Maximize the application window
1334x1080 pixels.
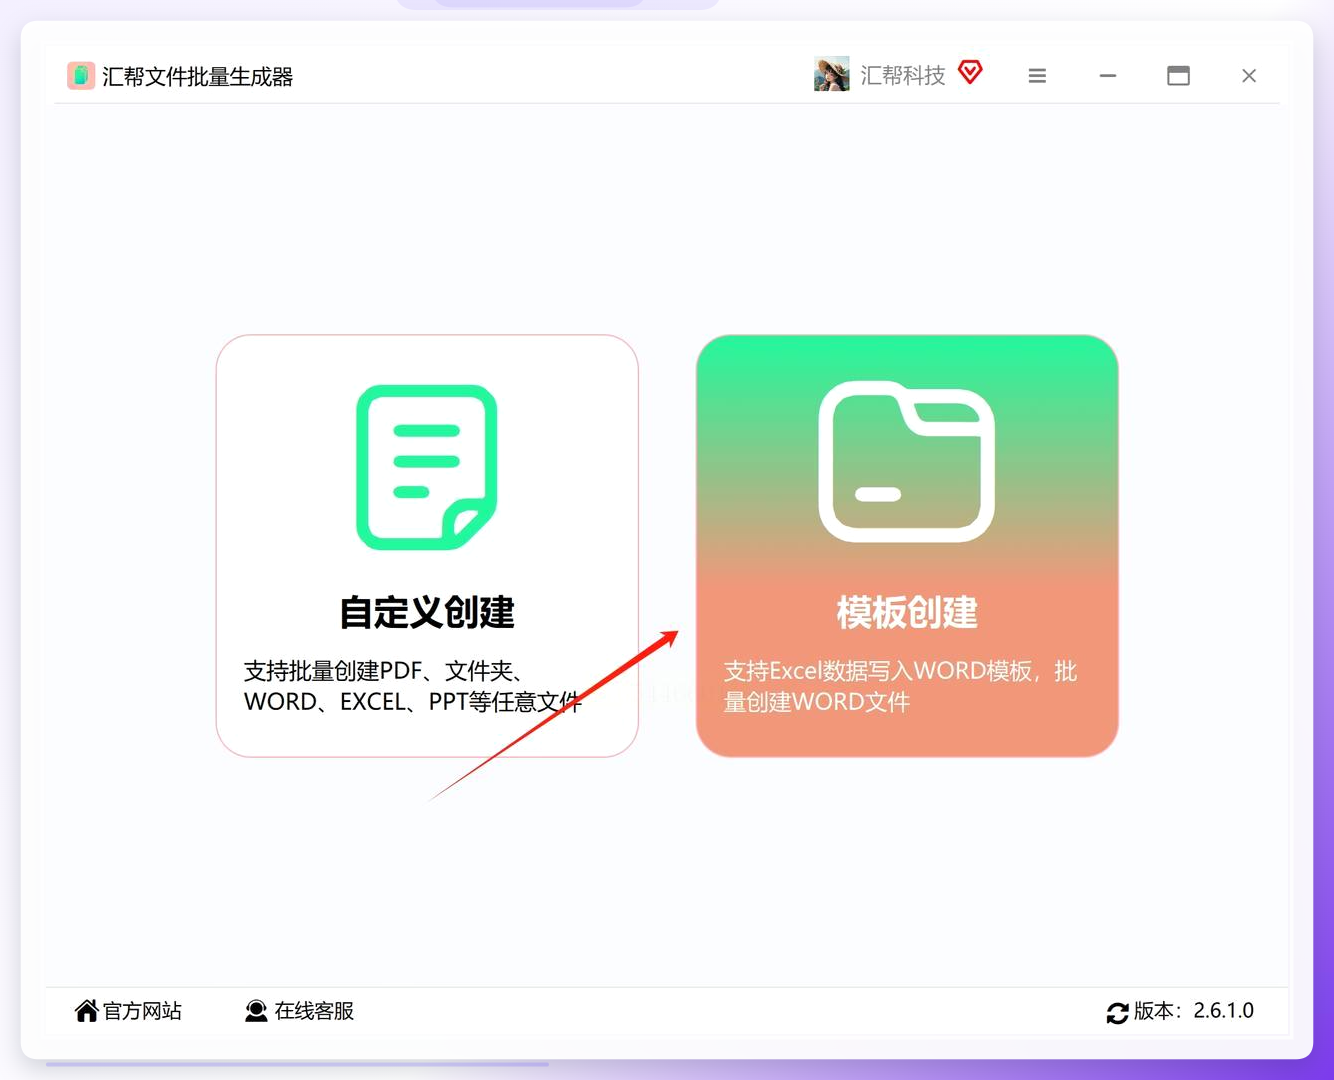1178,76
